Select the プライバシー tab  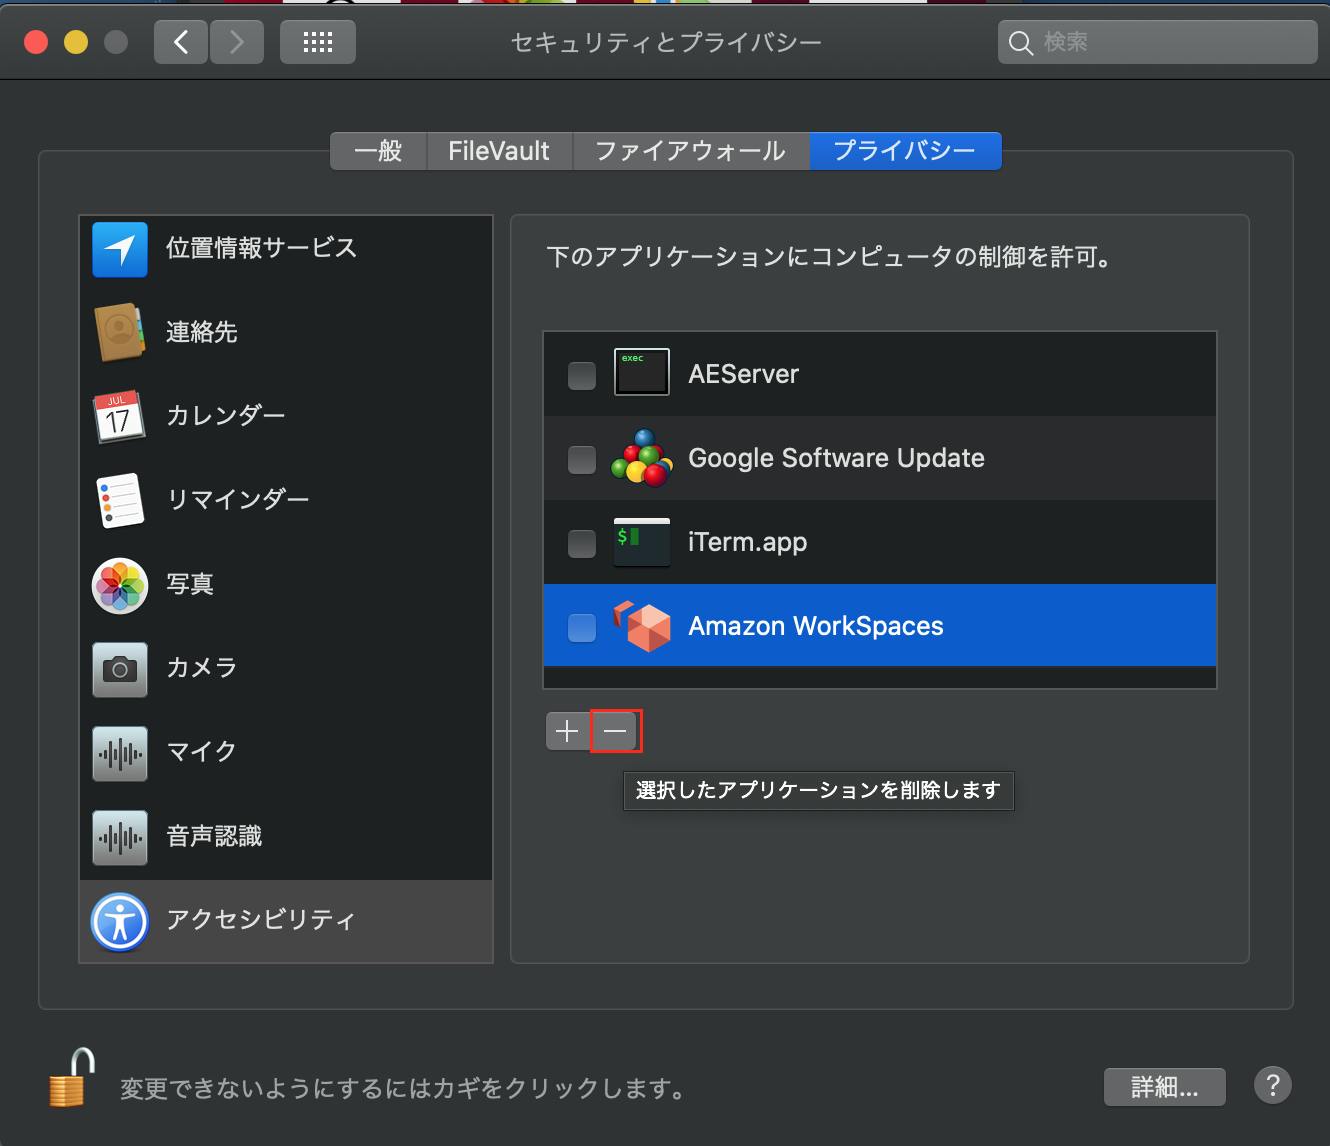pos(905,151)
